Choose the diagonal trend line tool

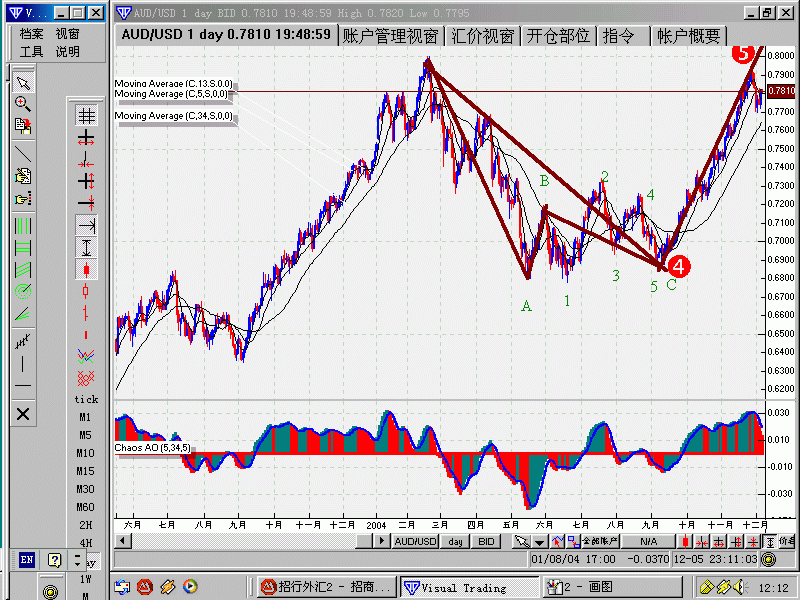point(23,154)
